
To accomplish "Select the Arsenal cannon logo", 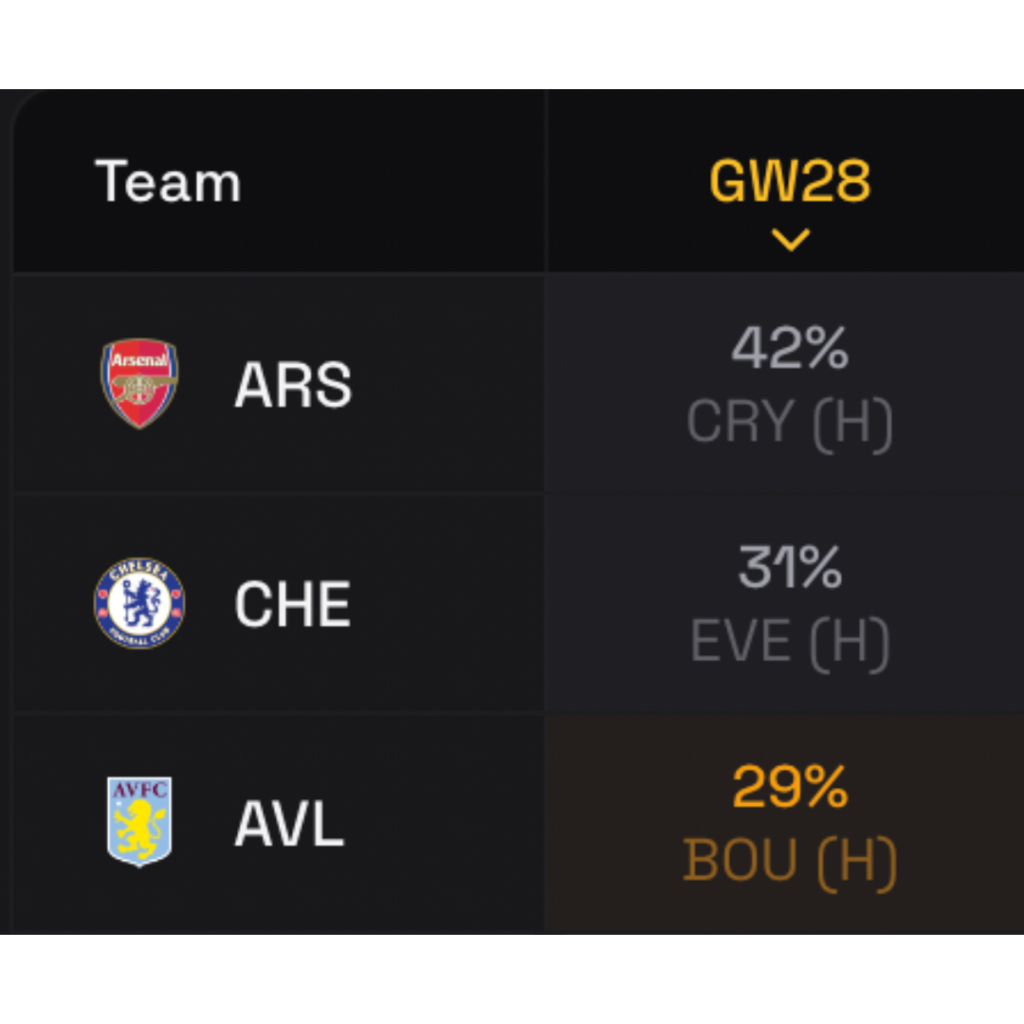I will [140, 382].
